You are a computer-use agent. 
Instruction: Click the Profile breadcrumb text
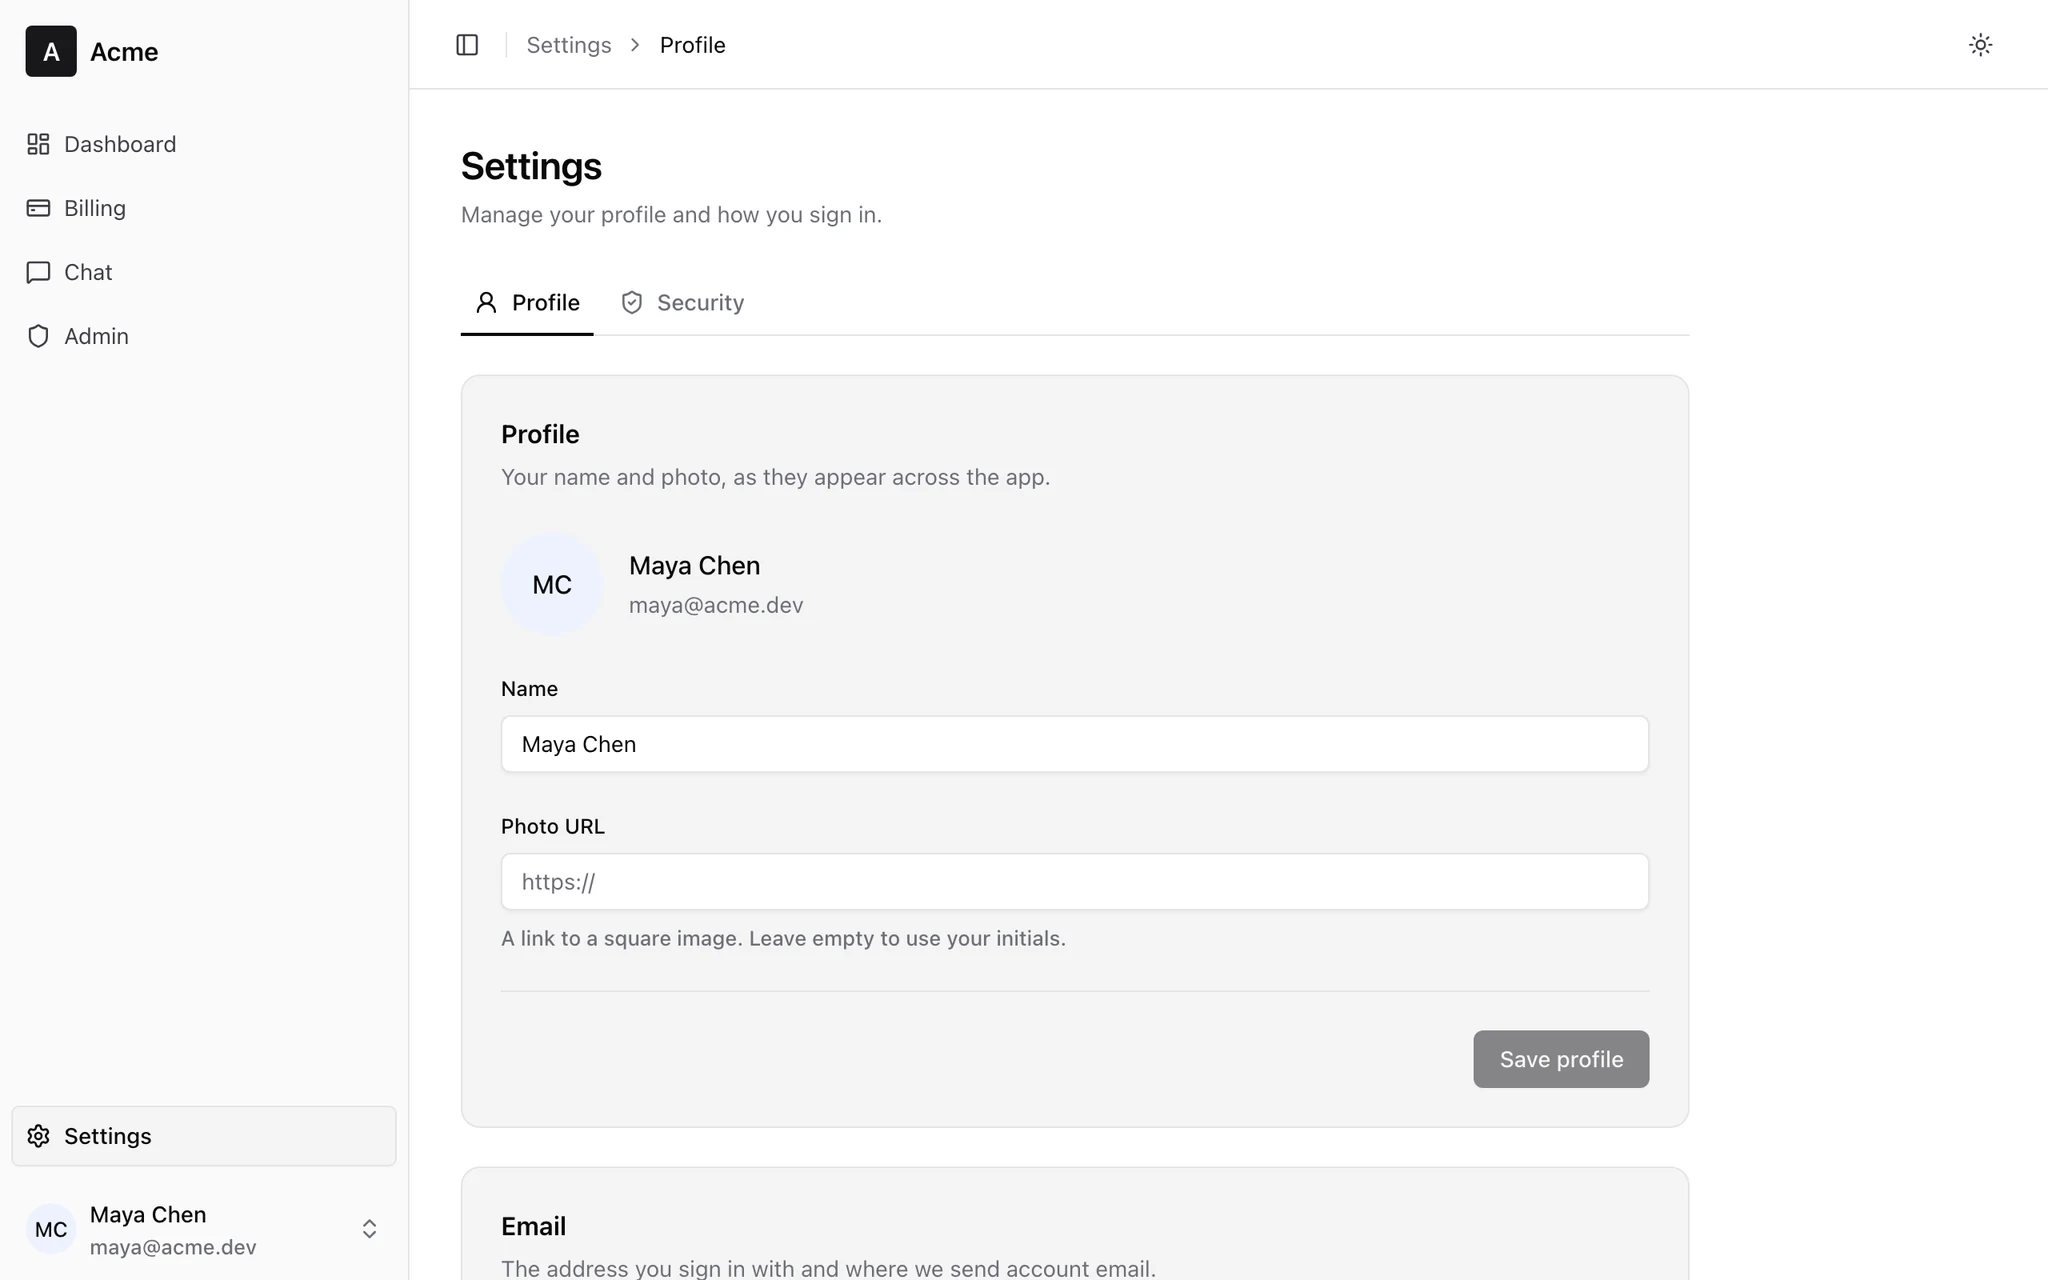pyautogui.click(x=693, y=45)
